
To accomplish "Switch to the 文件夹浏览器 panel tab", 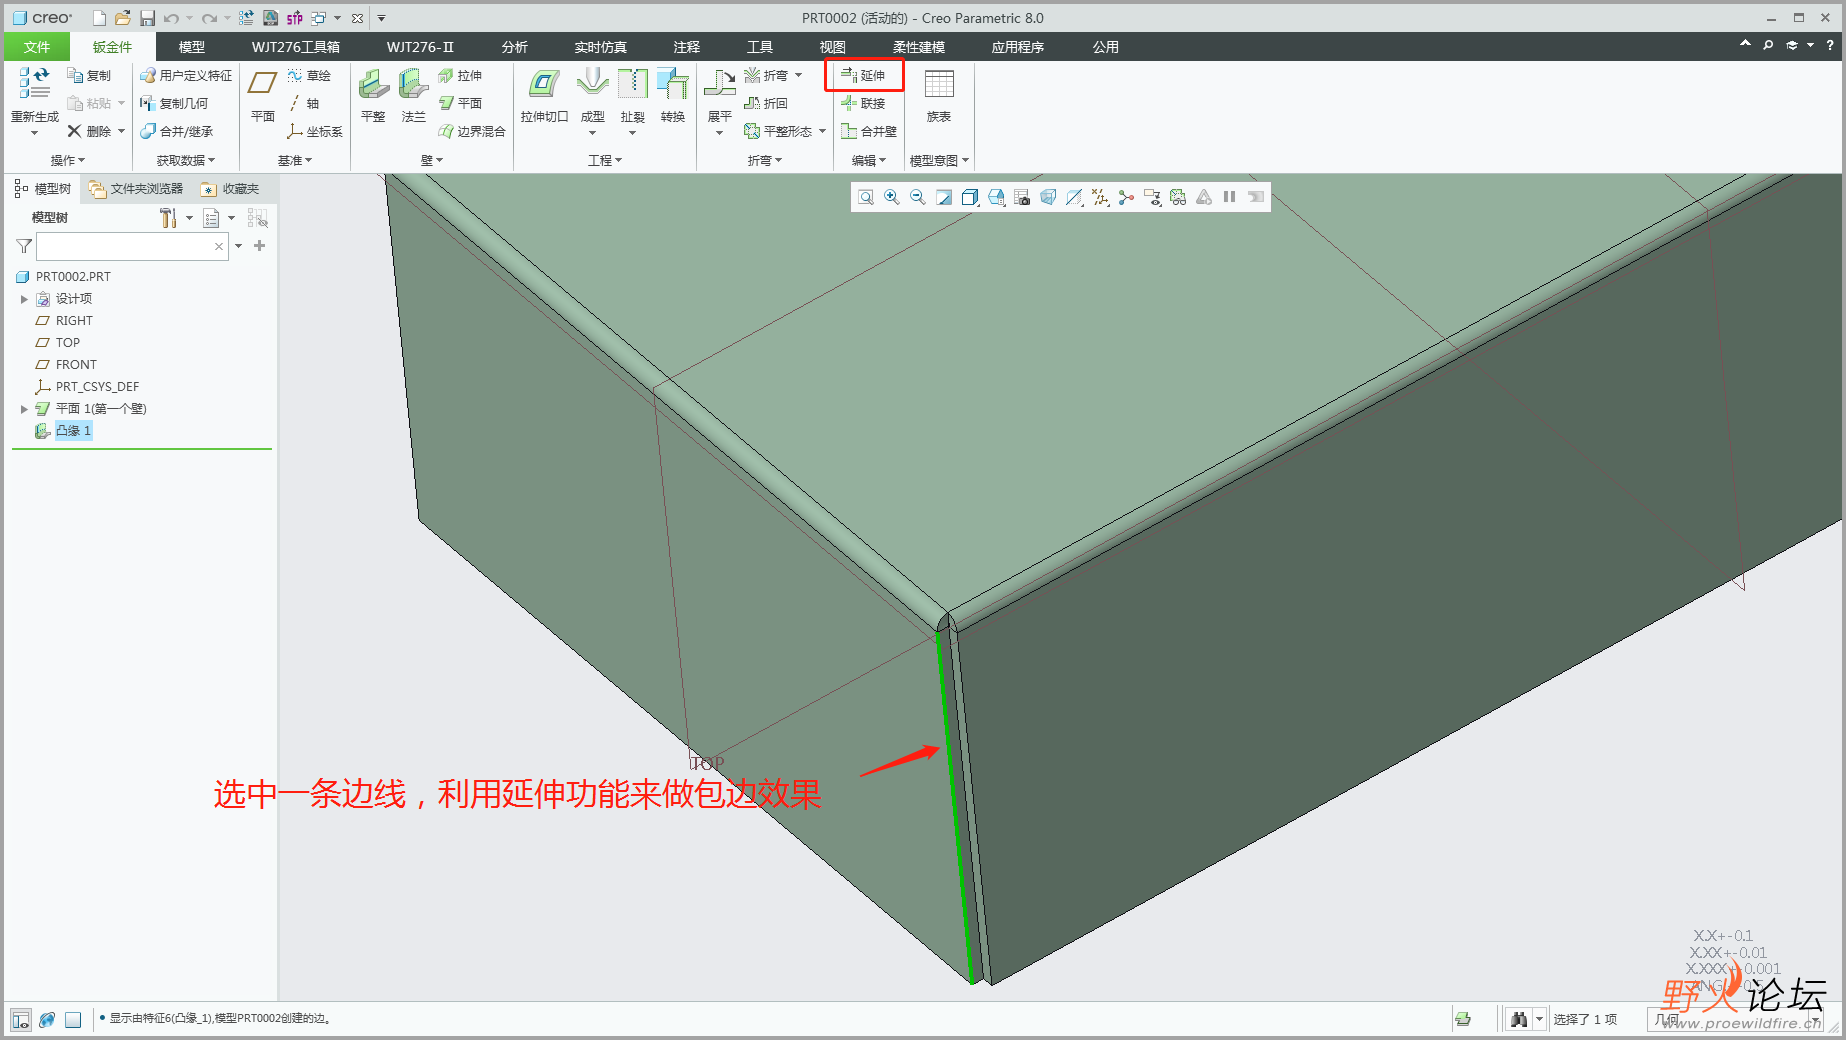I will (136, 189).
